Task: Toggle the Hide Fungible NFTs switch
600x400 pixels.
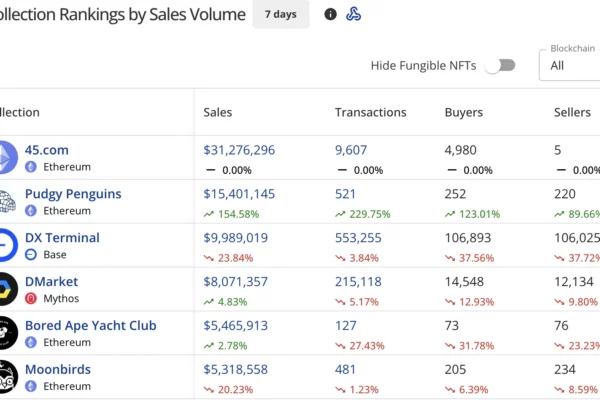Action: 499,65
